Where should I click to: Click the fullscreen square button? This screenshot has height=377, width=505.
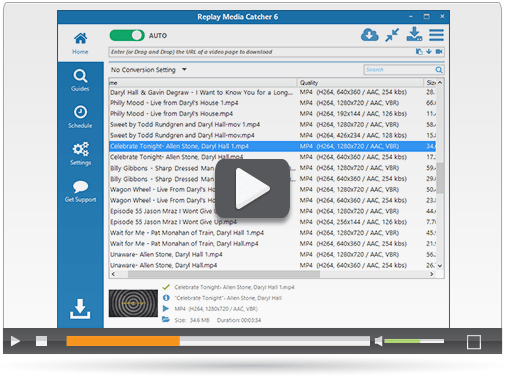click(474, 342)
